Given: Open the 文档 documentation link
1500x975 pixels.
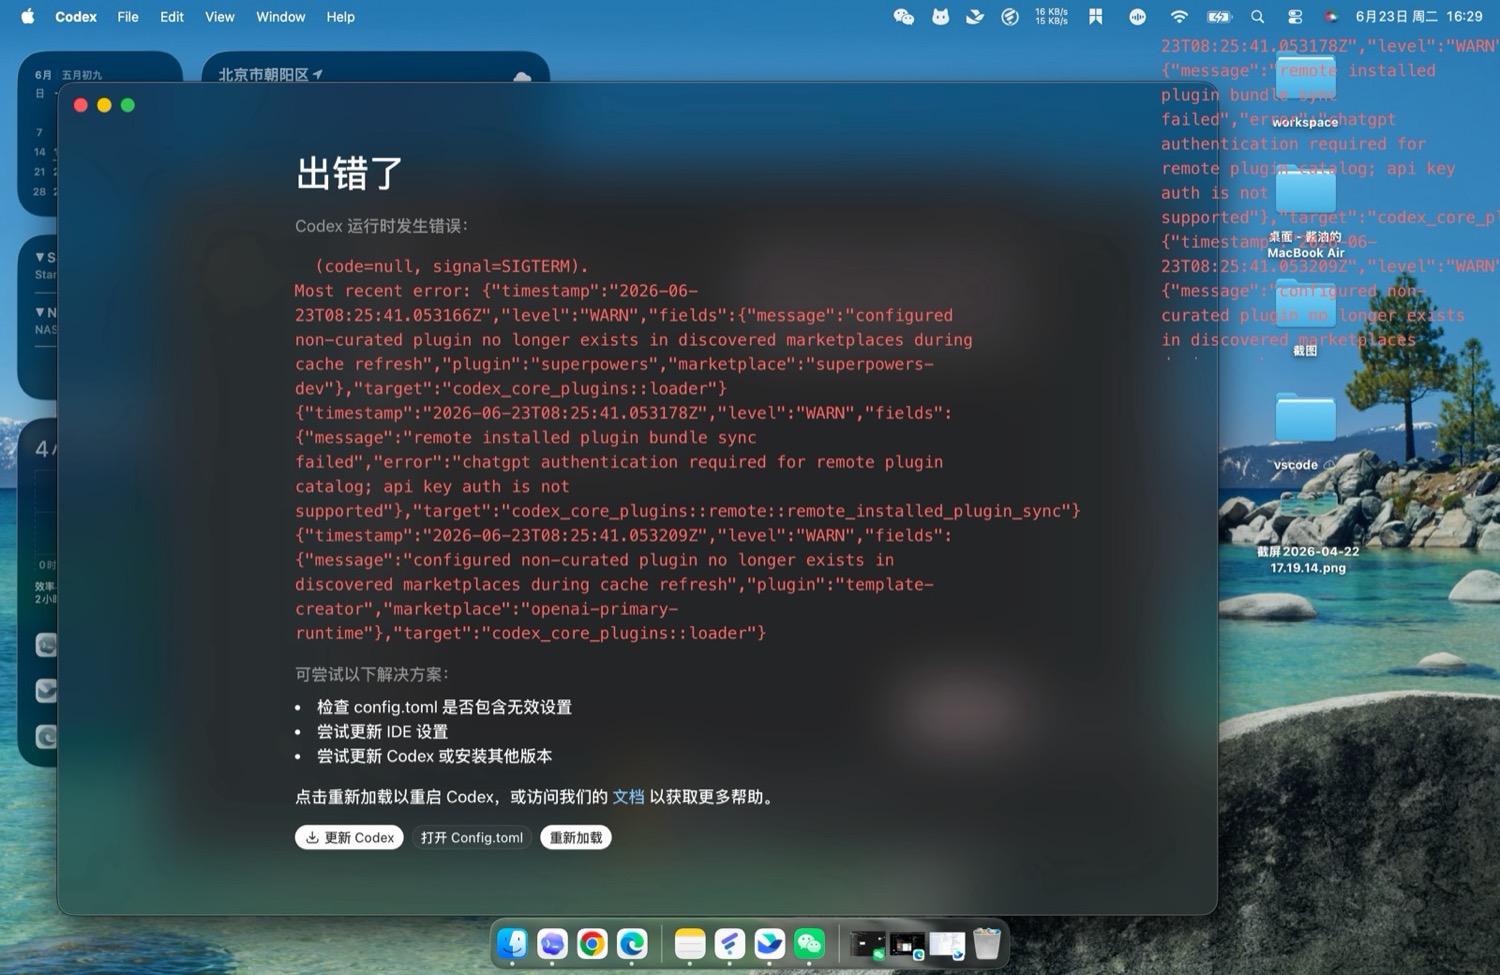Looking at the screenshot, I should (628, 797).
